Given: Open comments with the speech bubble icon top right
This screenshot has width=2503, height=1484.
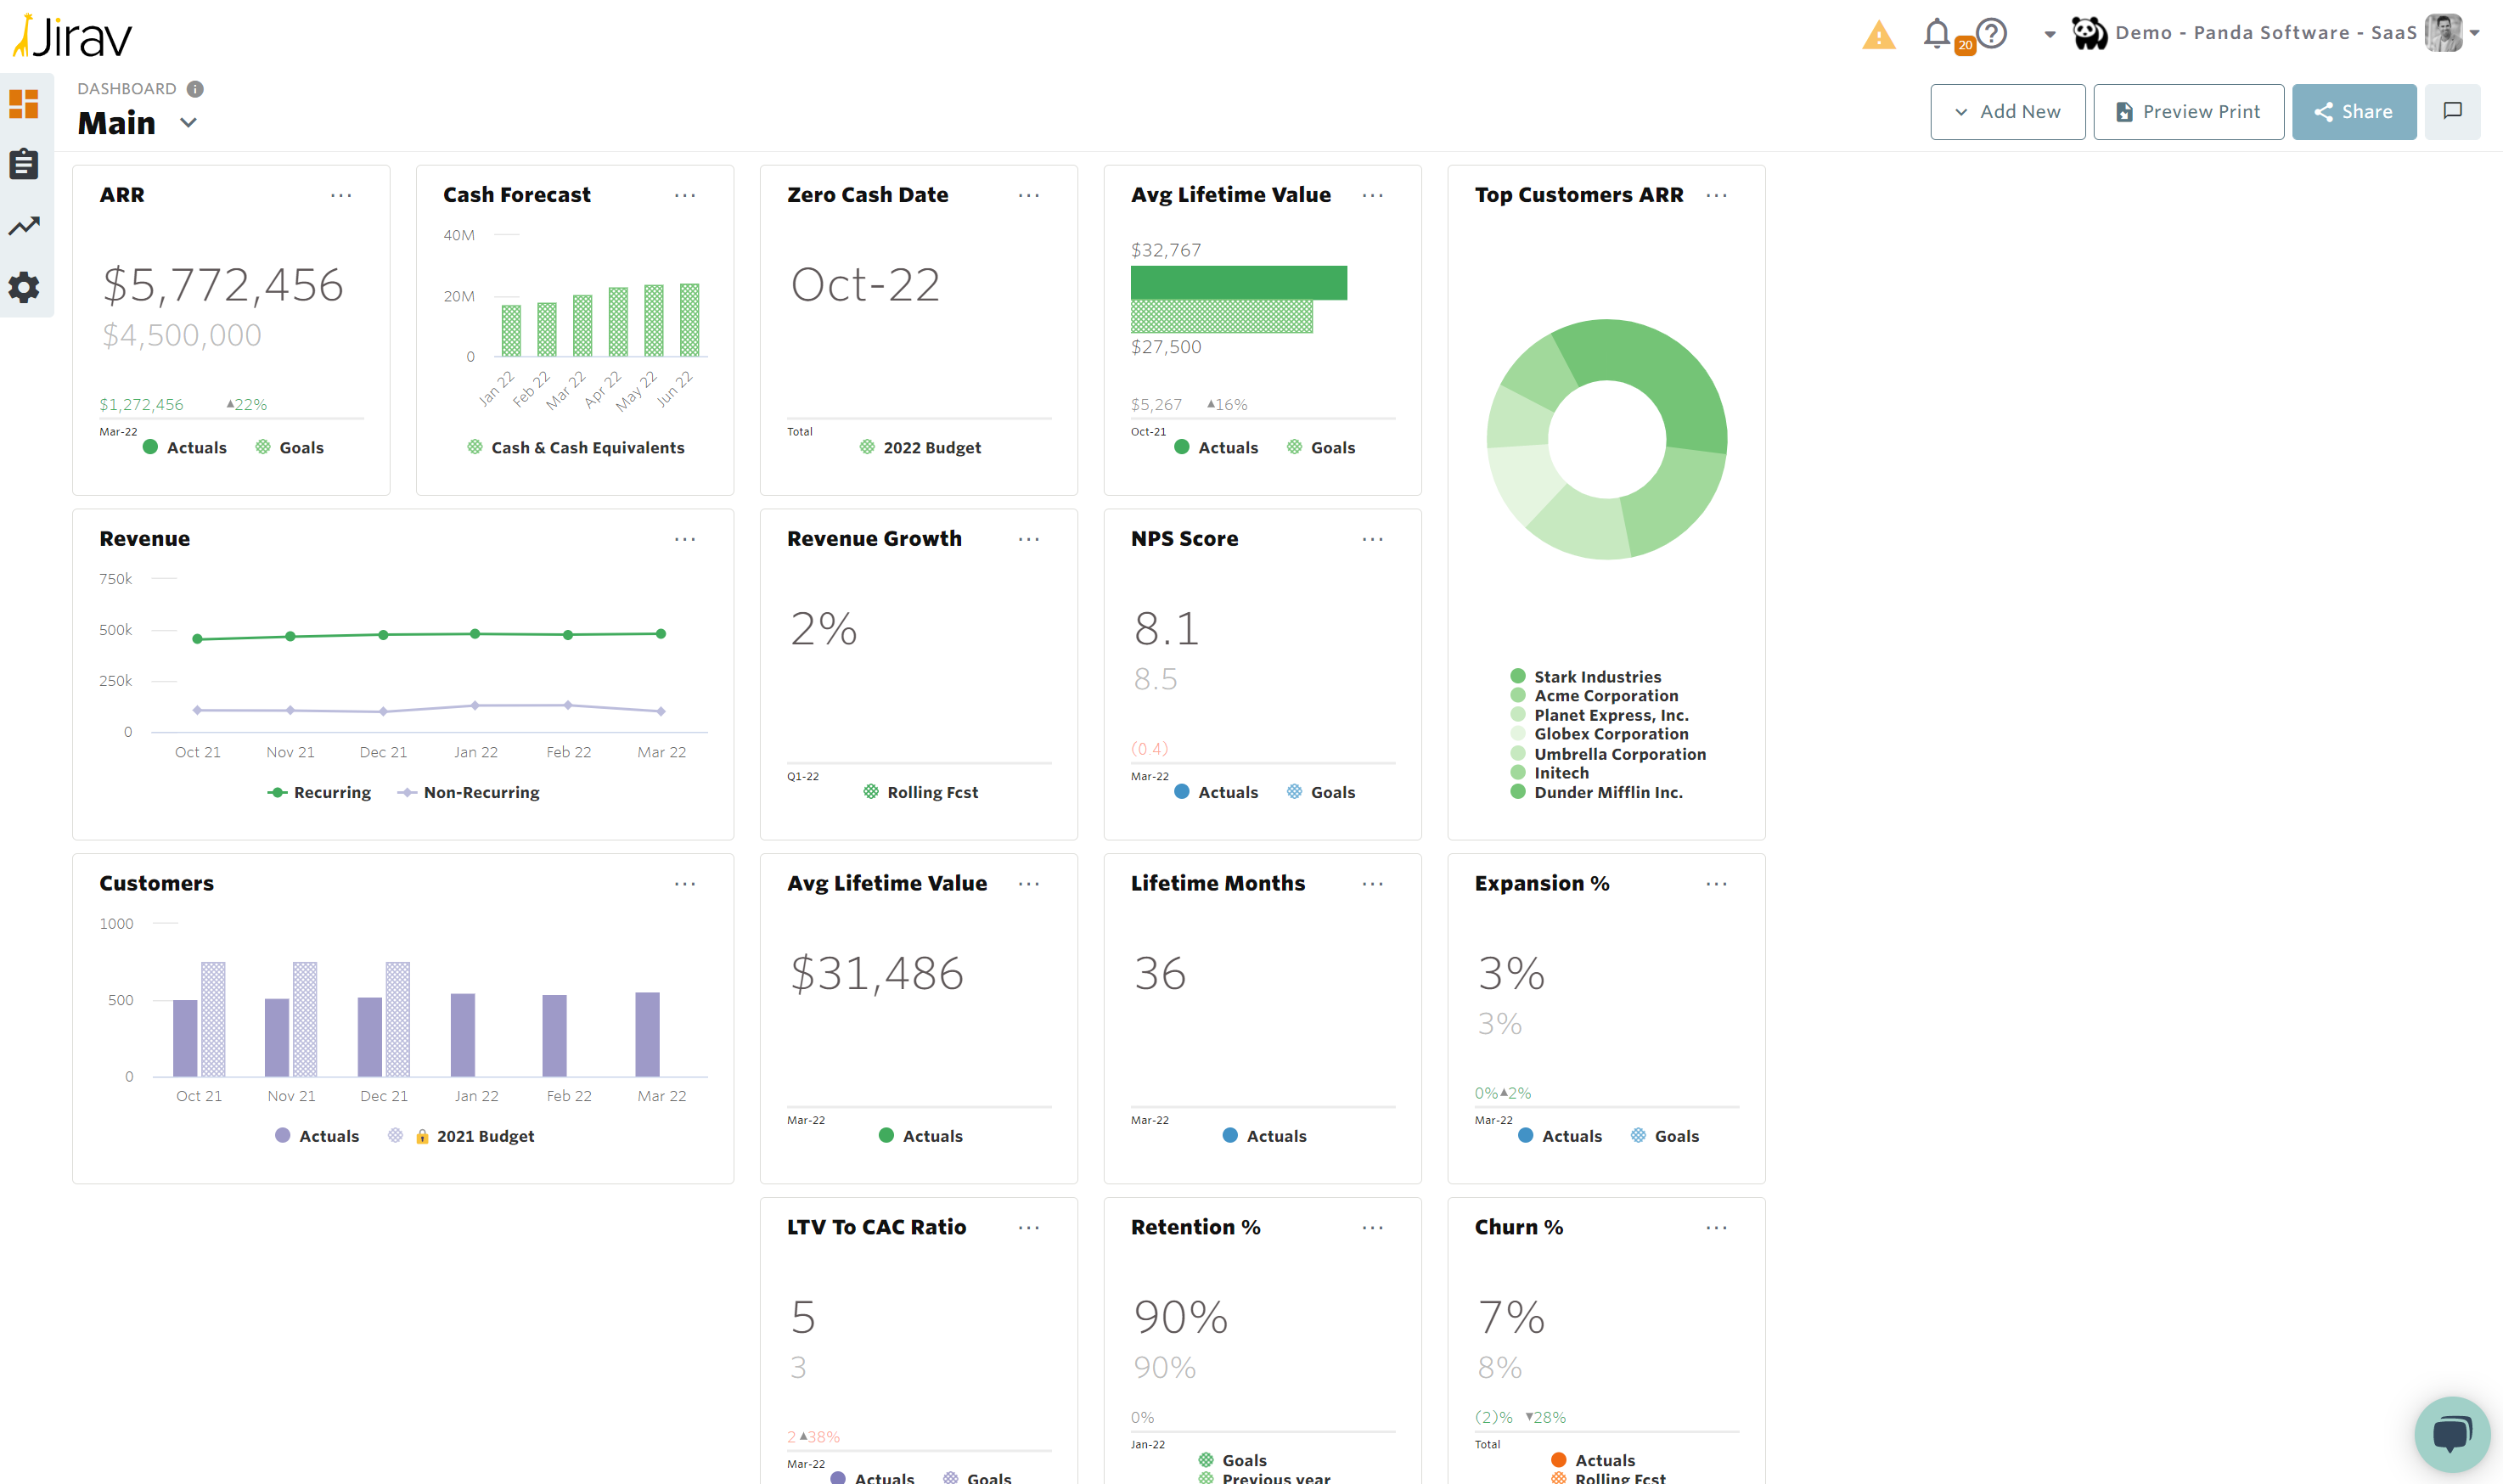Looking at the screenshot, I should click(x=2453, y=111).
